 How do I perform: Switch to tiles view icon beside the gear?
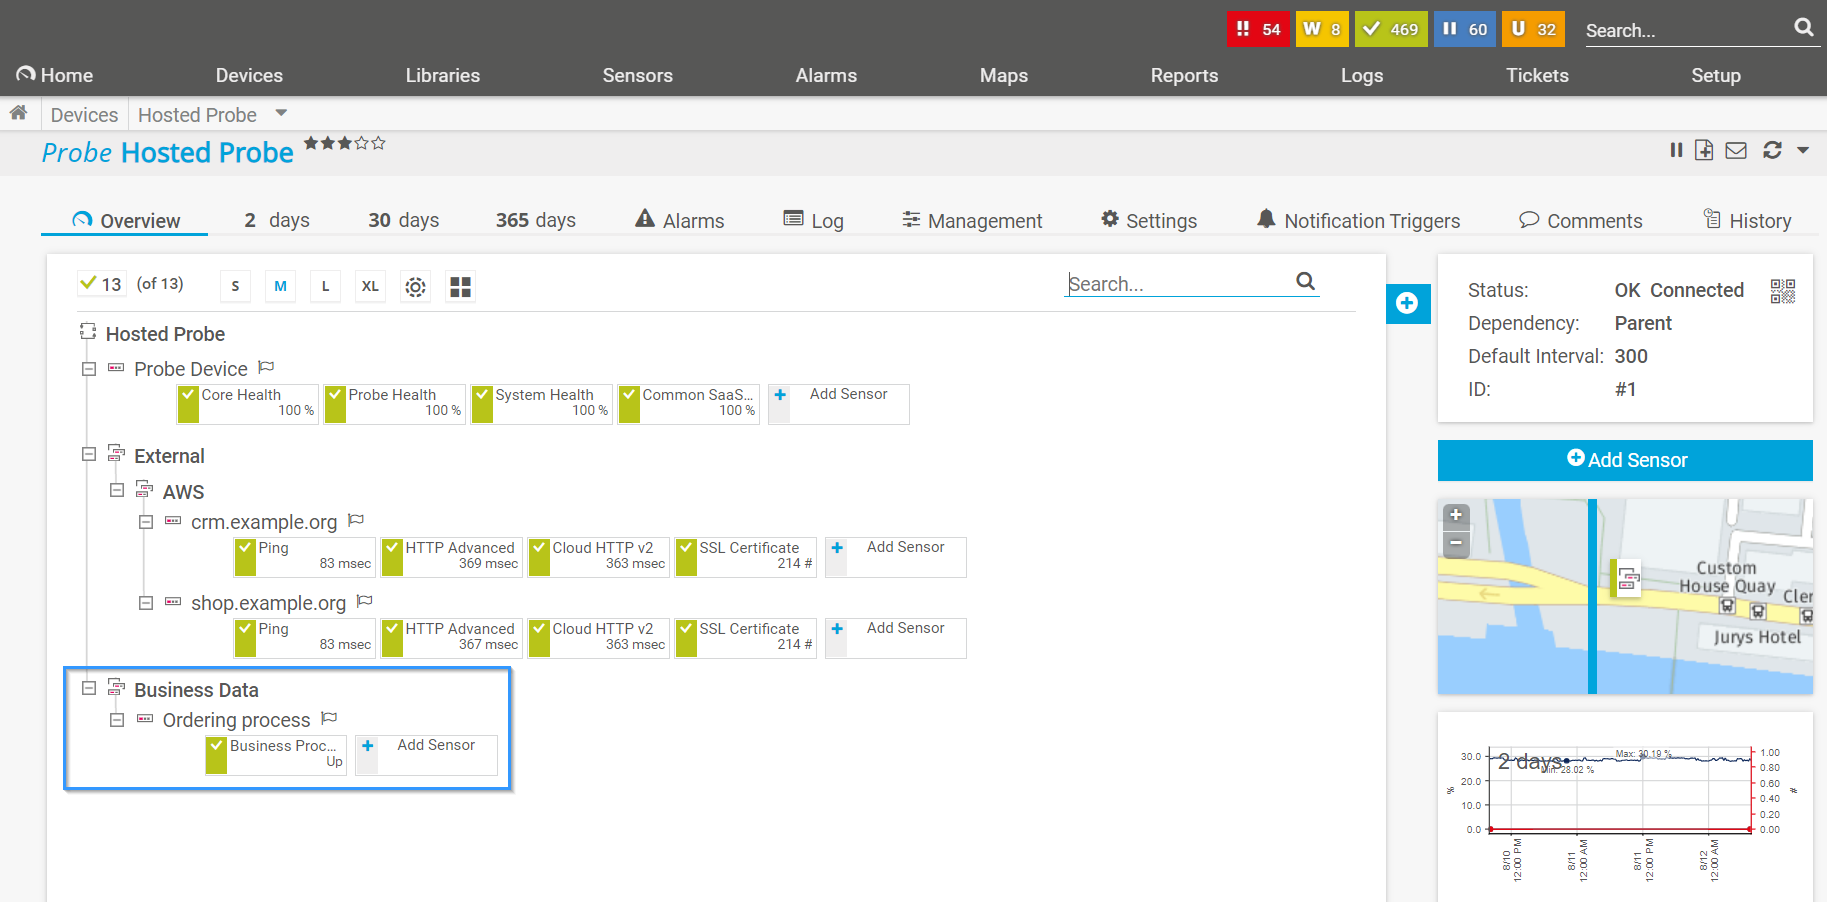(460, 287)
